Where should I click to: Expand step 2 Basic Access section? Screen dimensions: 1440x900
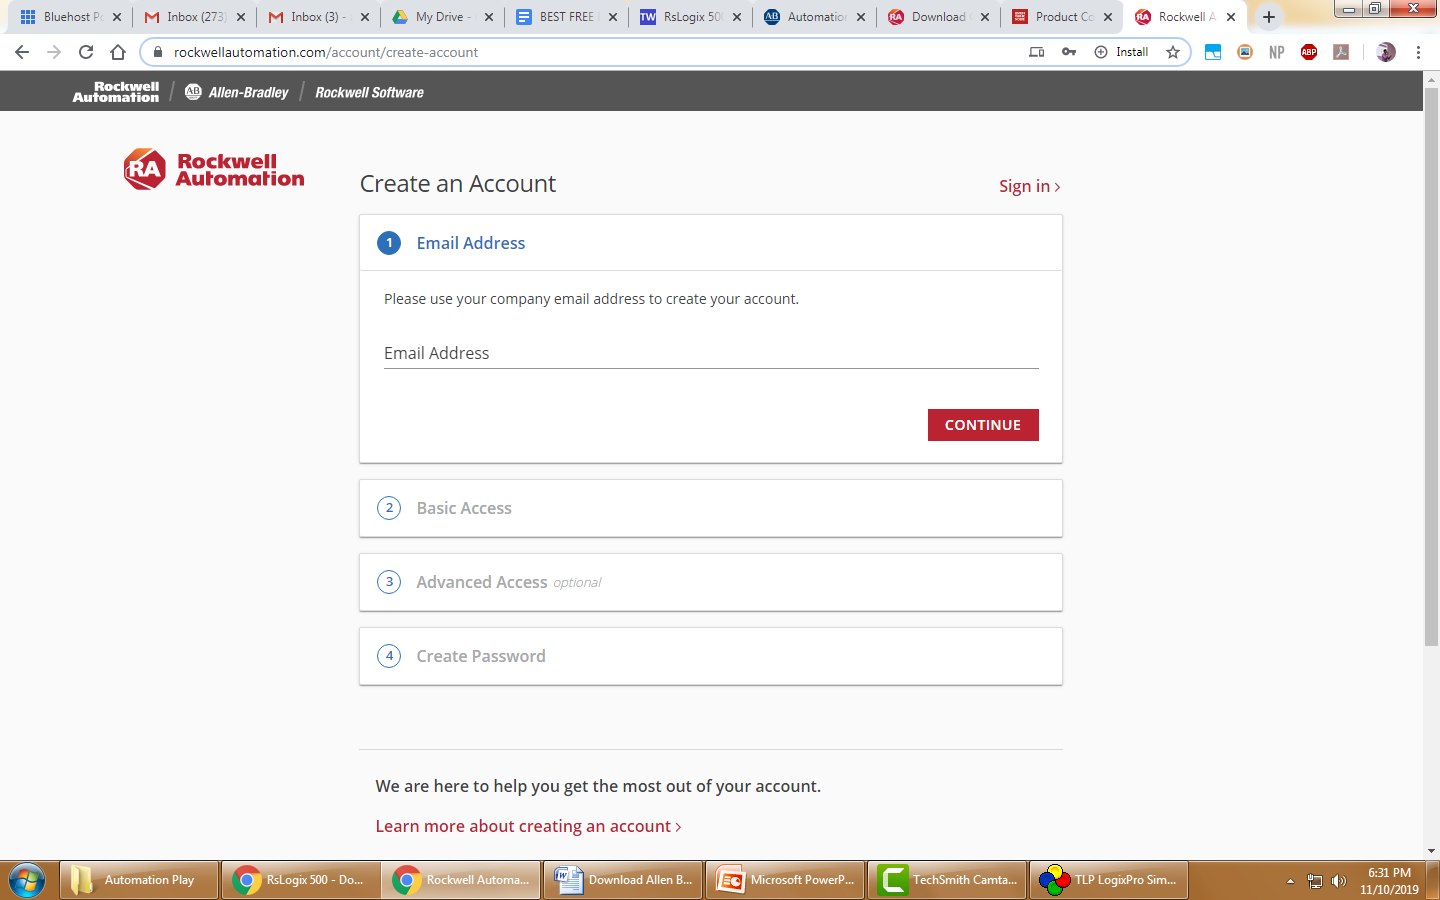point(711,508)
